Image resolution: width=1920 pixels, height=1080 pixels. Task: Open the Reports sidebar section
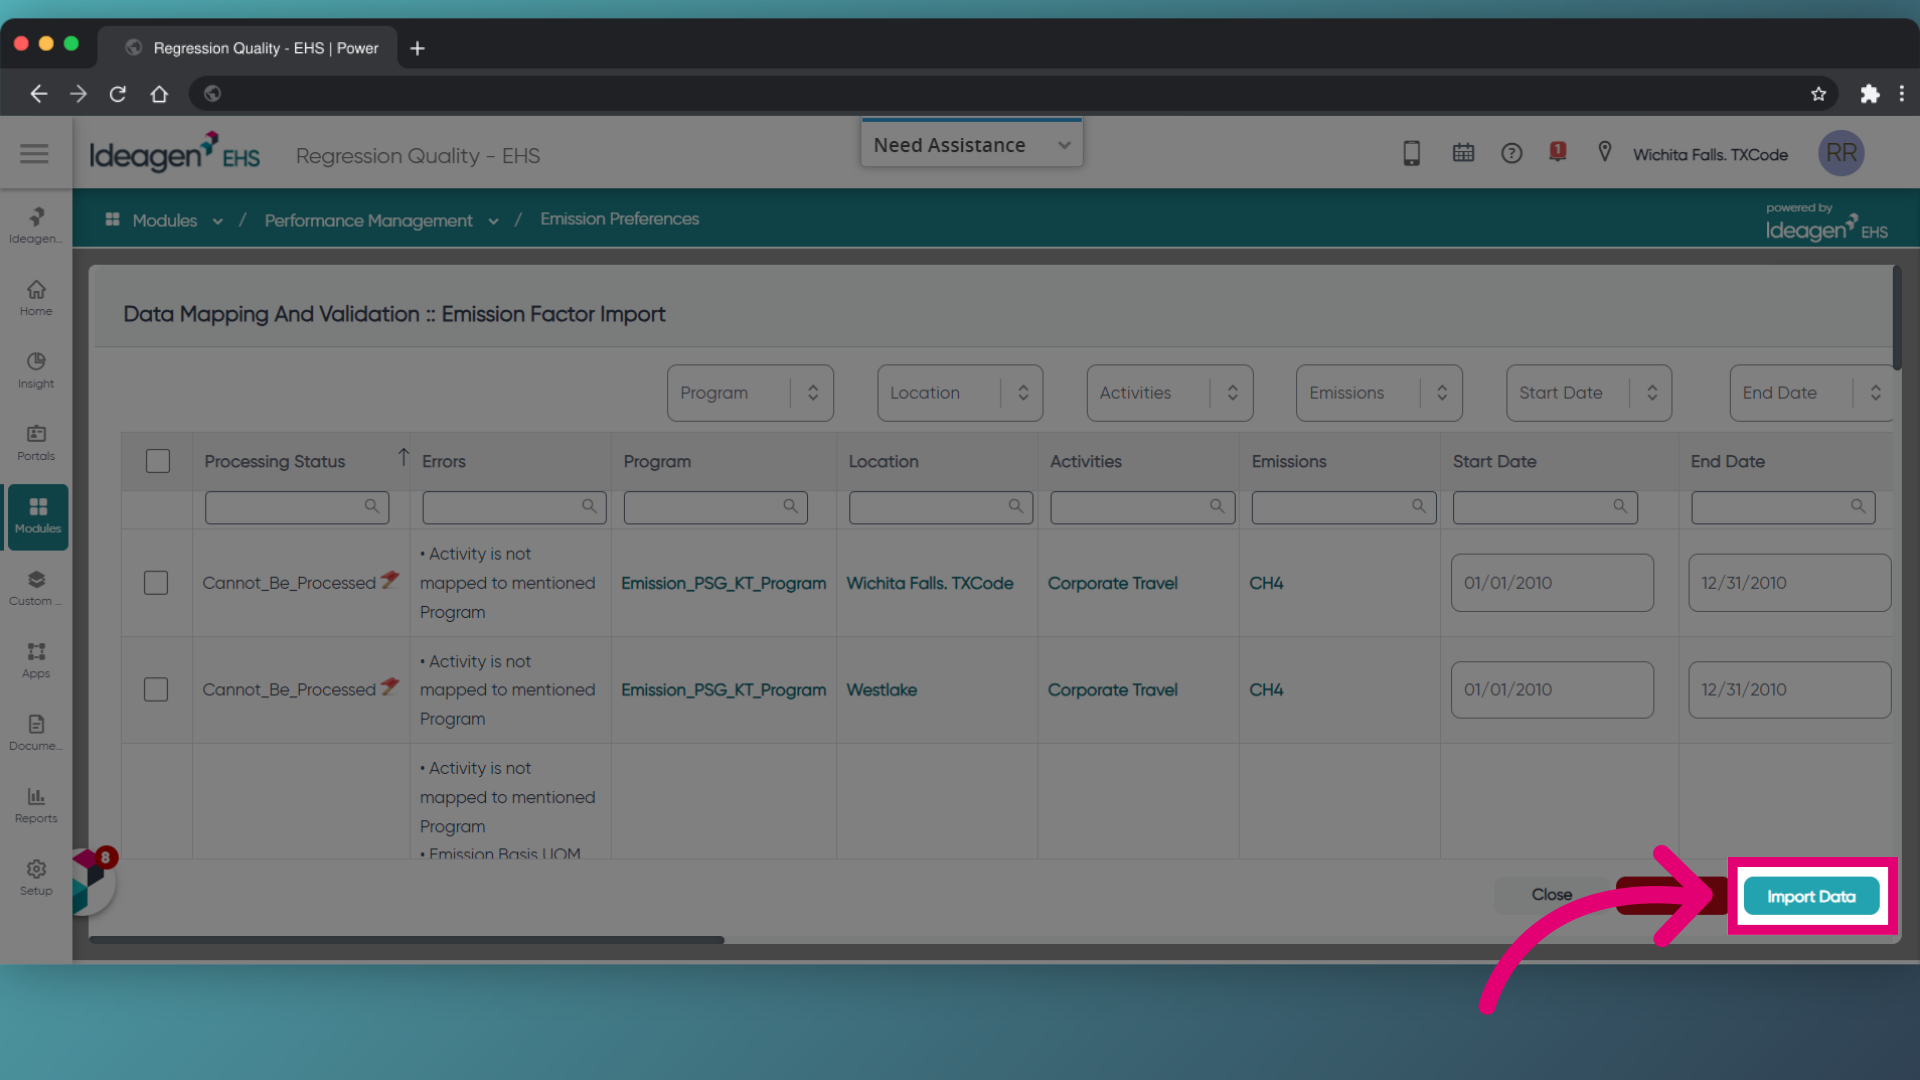pyautogui.click(x=36, y=805)
